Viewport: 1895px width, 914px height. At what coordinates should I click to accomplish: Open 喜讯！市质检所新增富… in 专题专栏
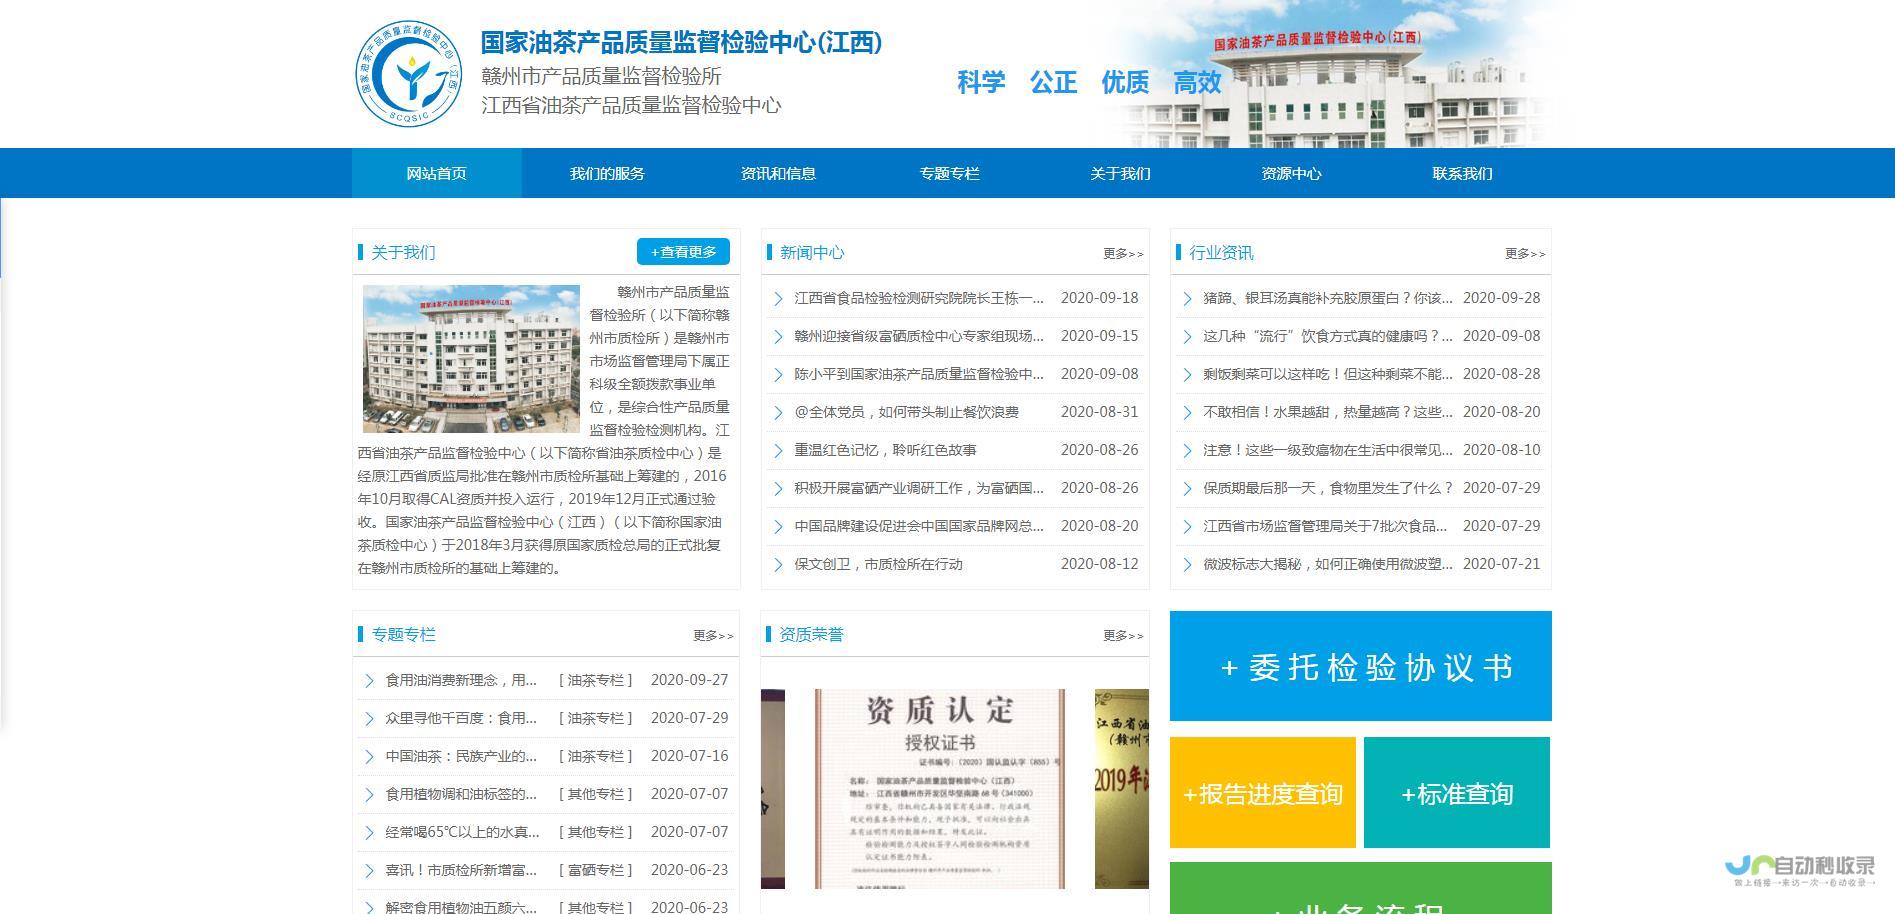pyautogui.click(x=461, y=870)
